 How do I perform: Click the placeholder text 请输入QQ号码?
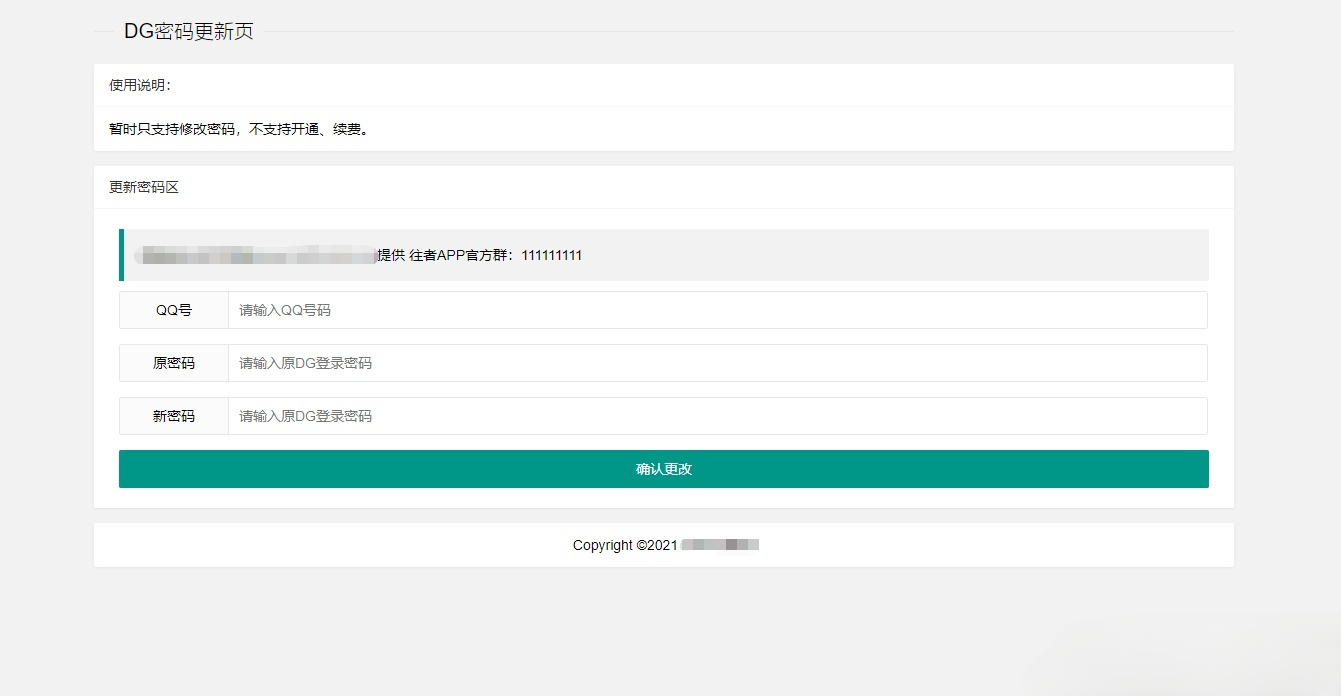click(284, 310)
